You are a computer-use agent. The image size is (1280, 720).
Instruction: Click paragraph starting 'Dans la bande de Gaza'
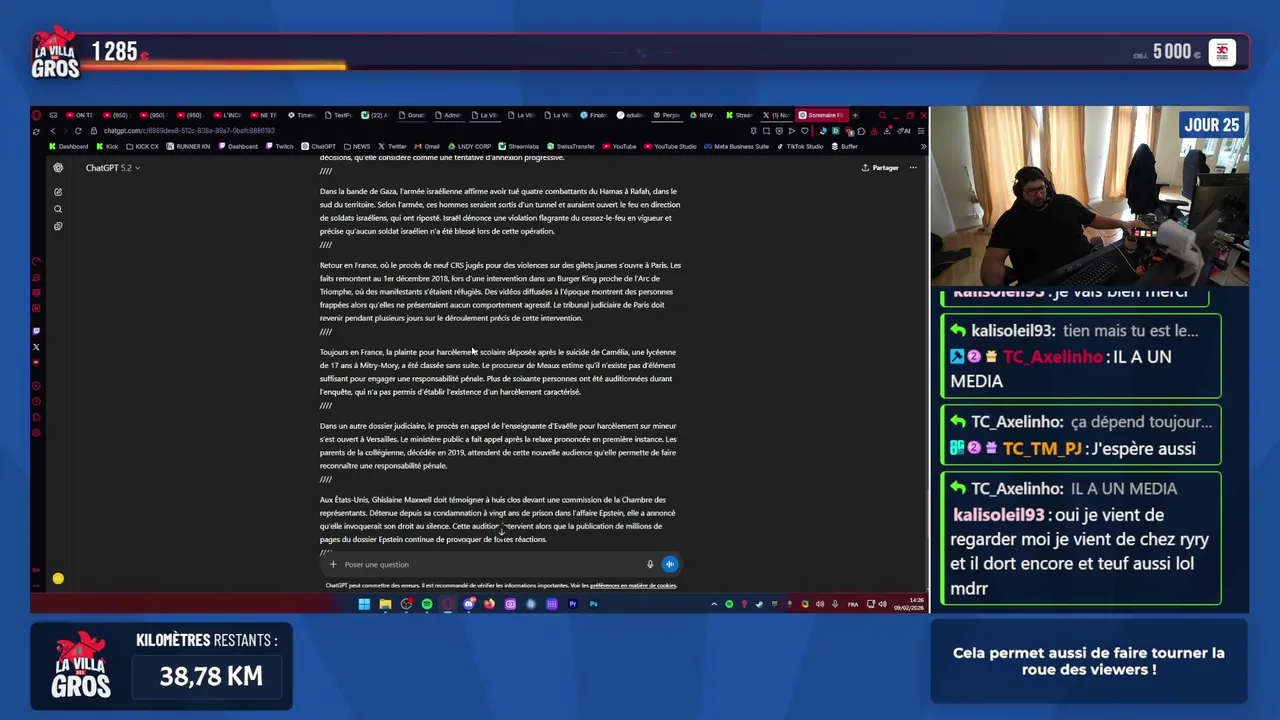[x=500, y=211]
